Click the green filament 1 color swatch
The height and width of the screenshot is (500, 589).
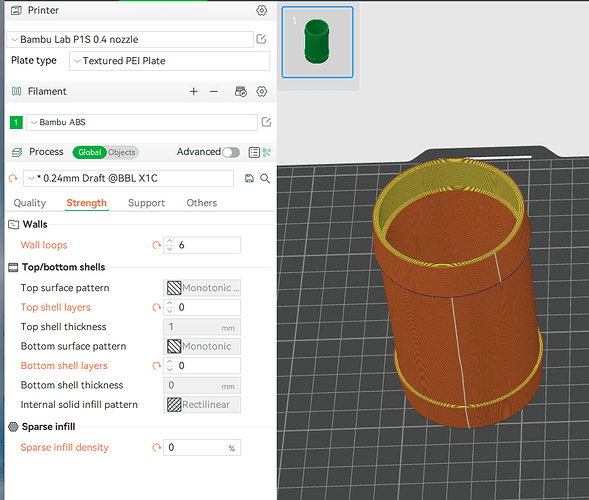pos(16,122)
